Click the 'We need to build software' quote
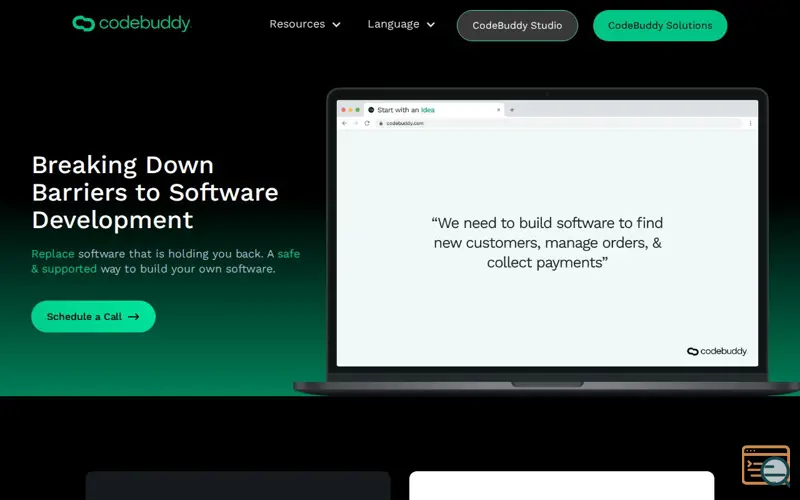The height and width of the screenshot is (500, 800). 547,242
